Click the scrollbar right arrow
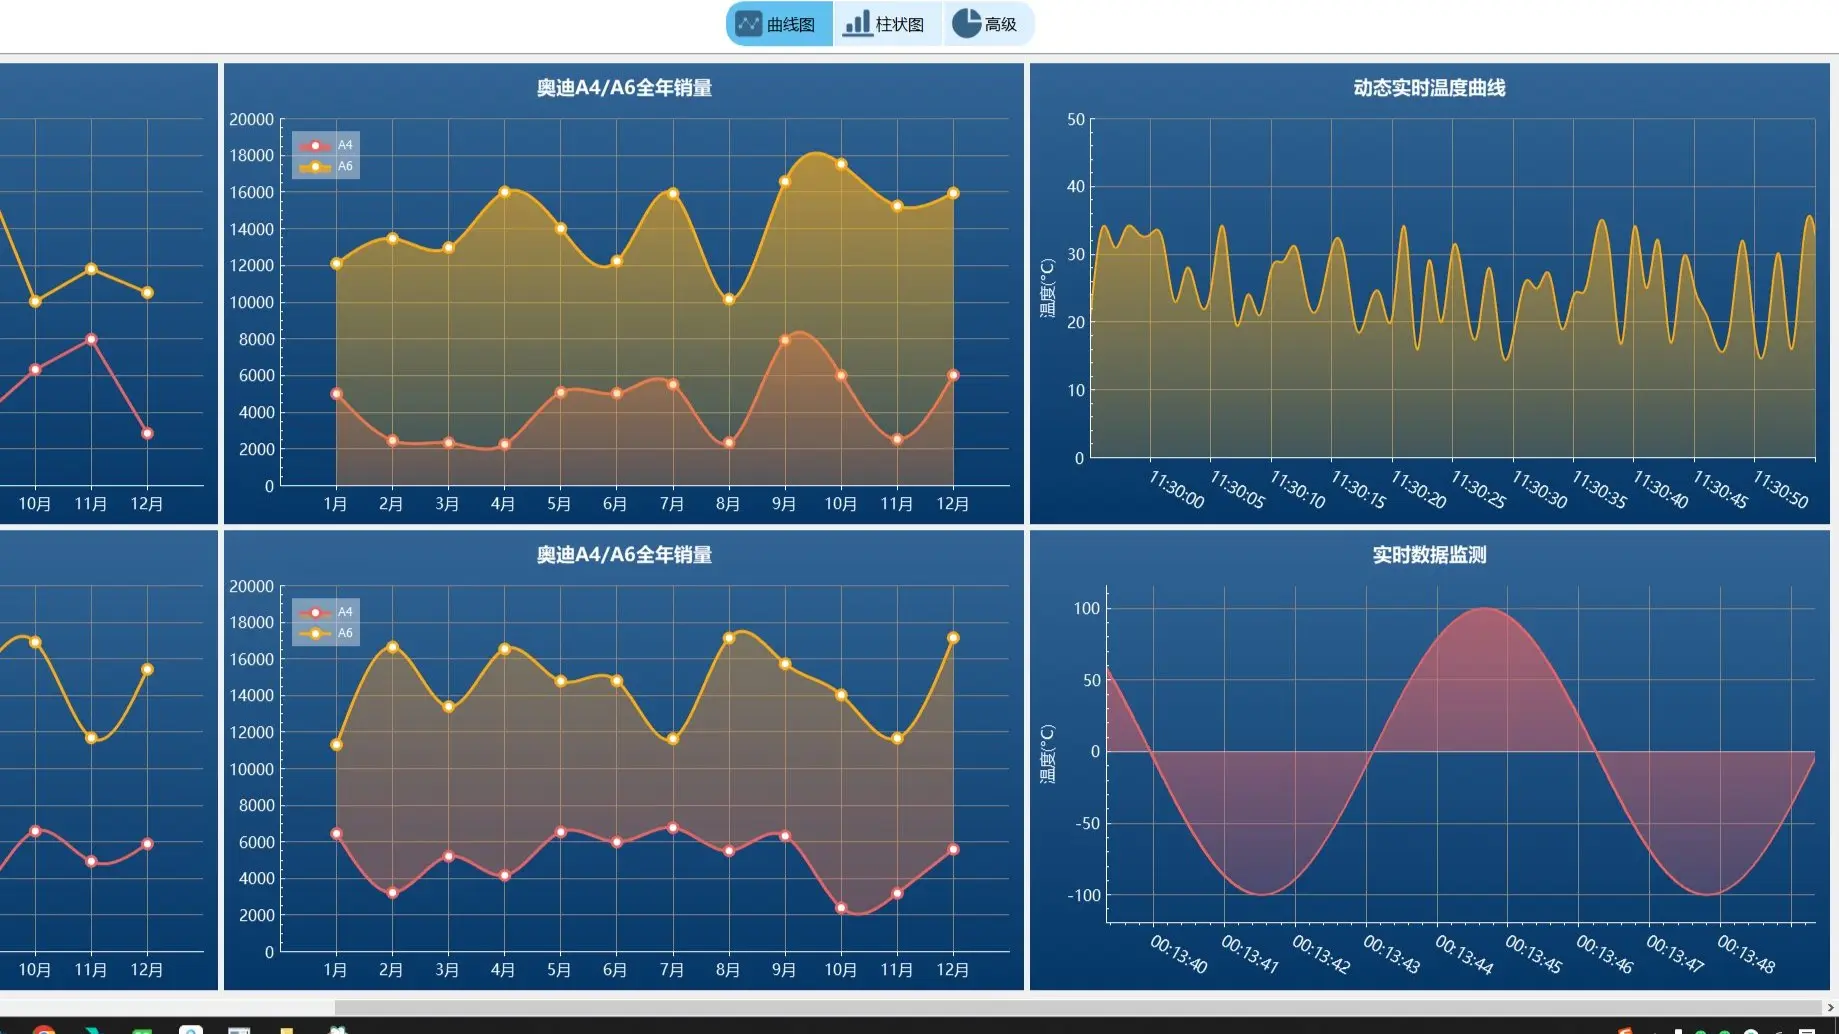 pyautogui.click(x=1830, y=1007)
